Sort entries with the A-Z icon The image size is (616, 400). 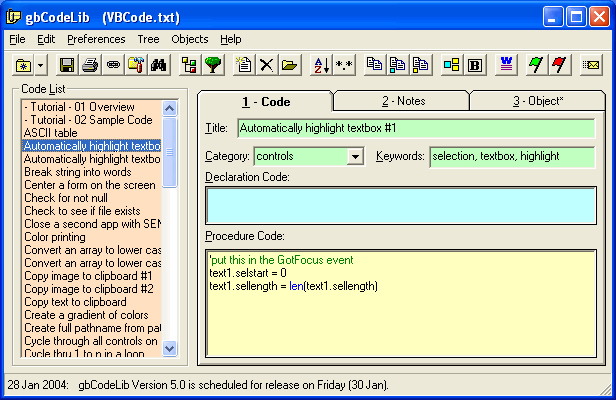click(321, 65)
